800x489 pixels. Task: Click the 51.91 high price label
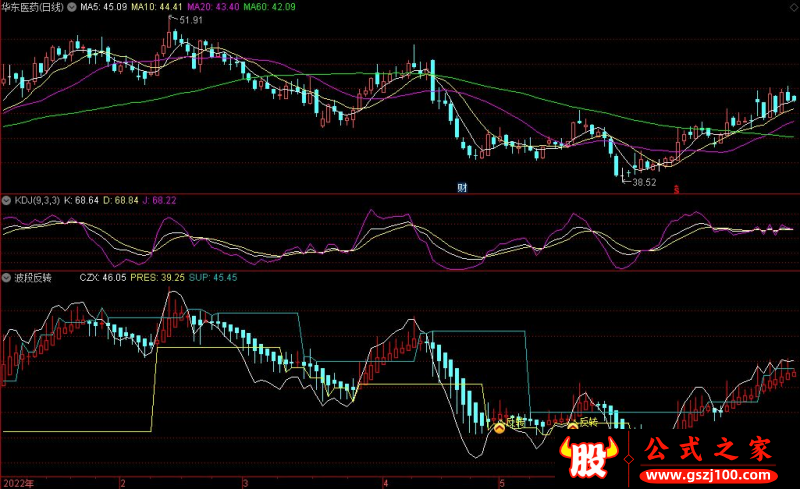pyautogui.click(x=191, y=20)
